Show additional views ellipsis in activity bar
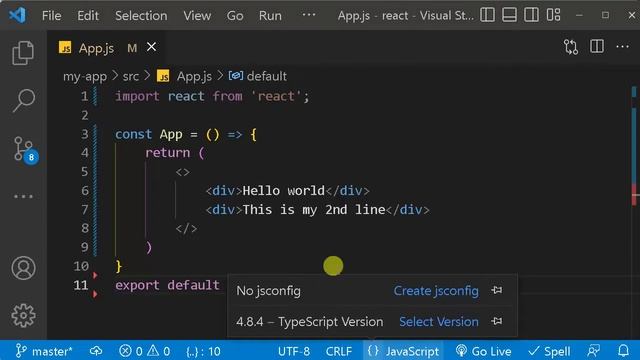640x360 pixels. pos(23,196)
